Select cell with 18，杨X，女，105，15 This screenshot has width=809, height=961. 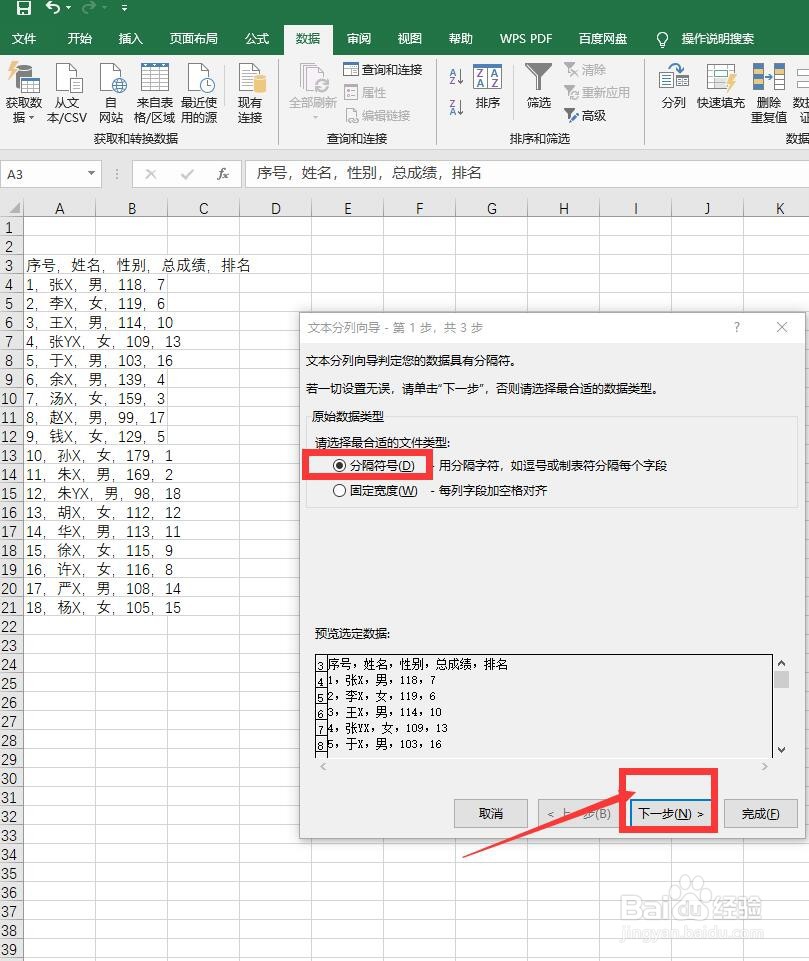coord(59,607)
